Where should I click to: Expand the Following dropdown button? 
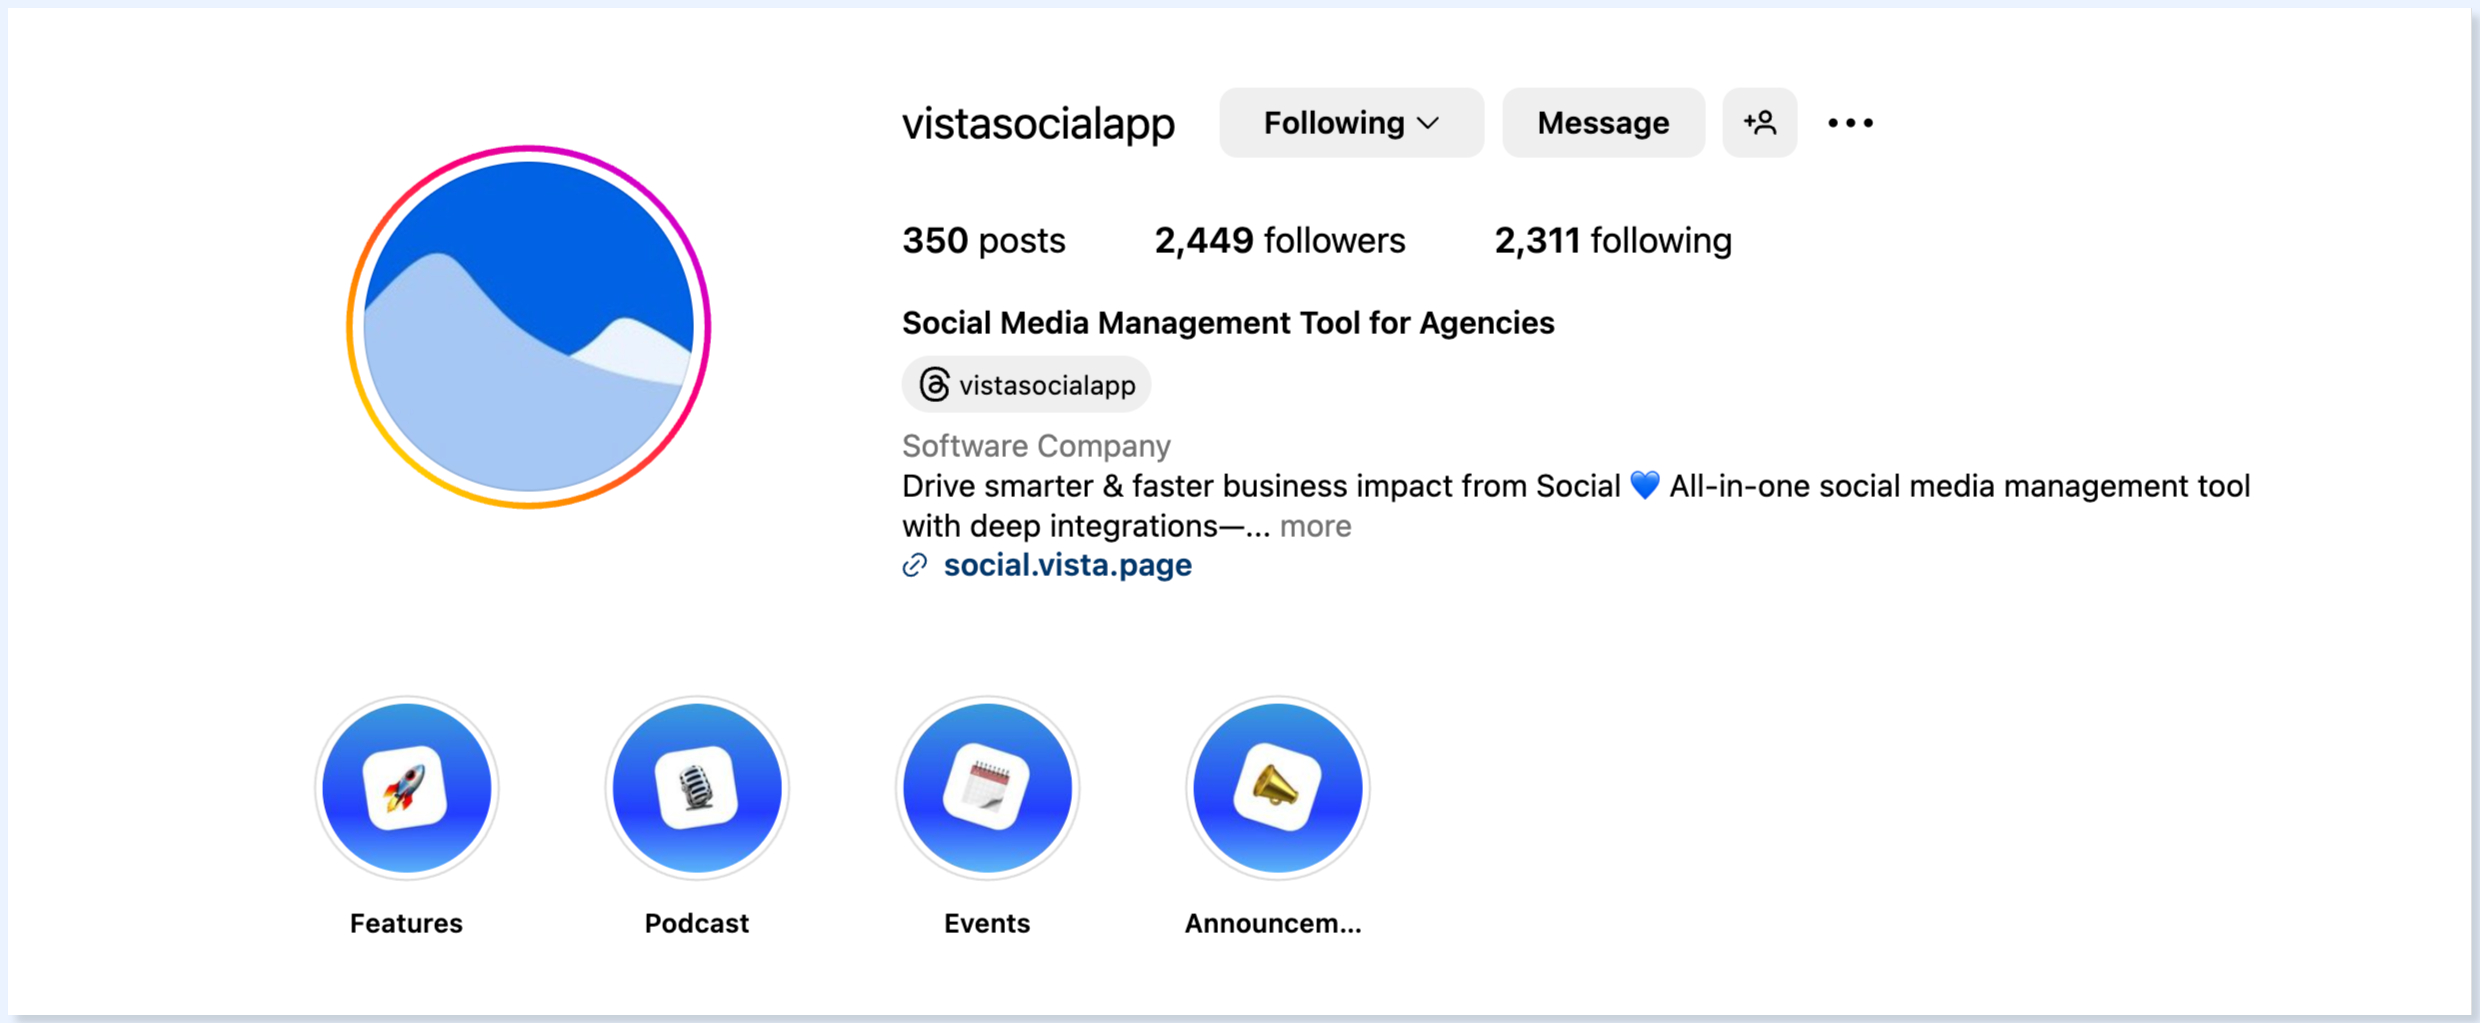1351,123
